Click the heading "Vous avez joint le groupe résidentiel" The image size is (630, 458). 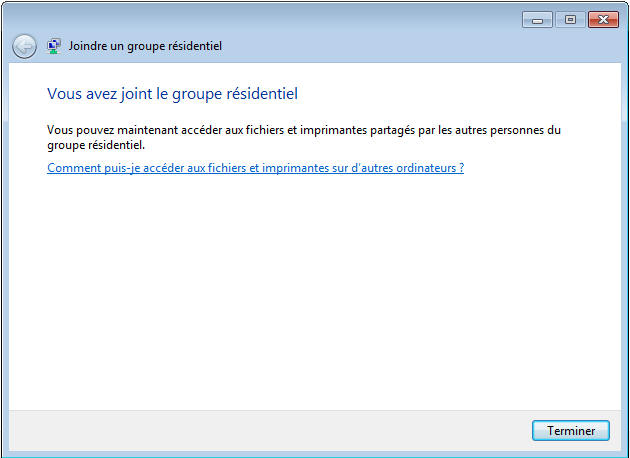[x=173, y=94]
